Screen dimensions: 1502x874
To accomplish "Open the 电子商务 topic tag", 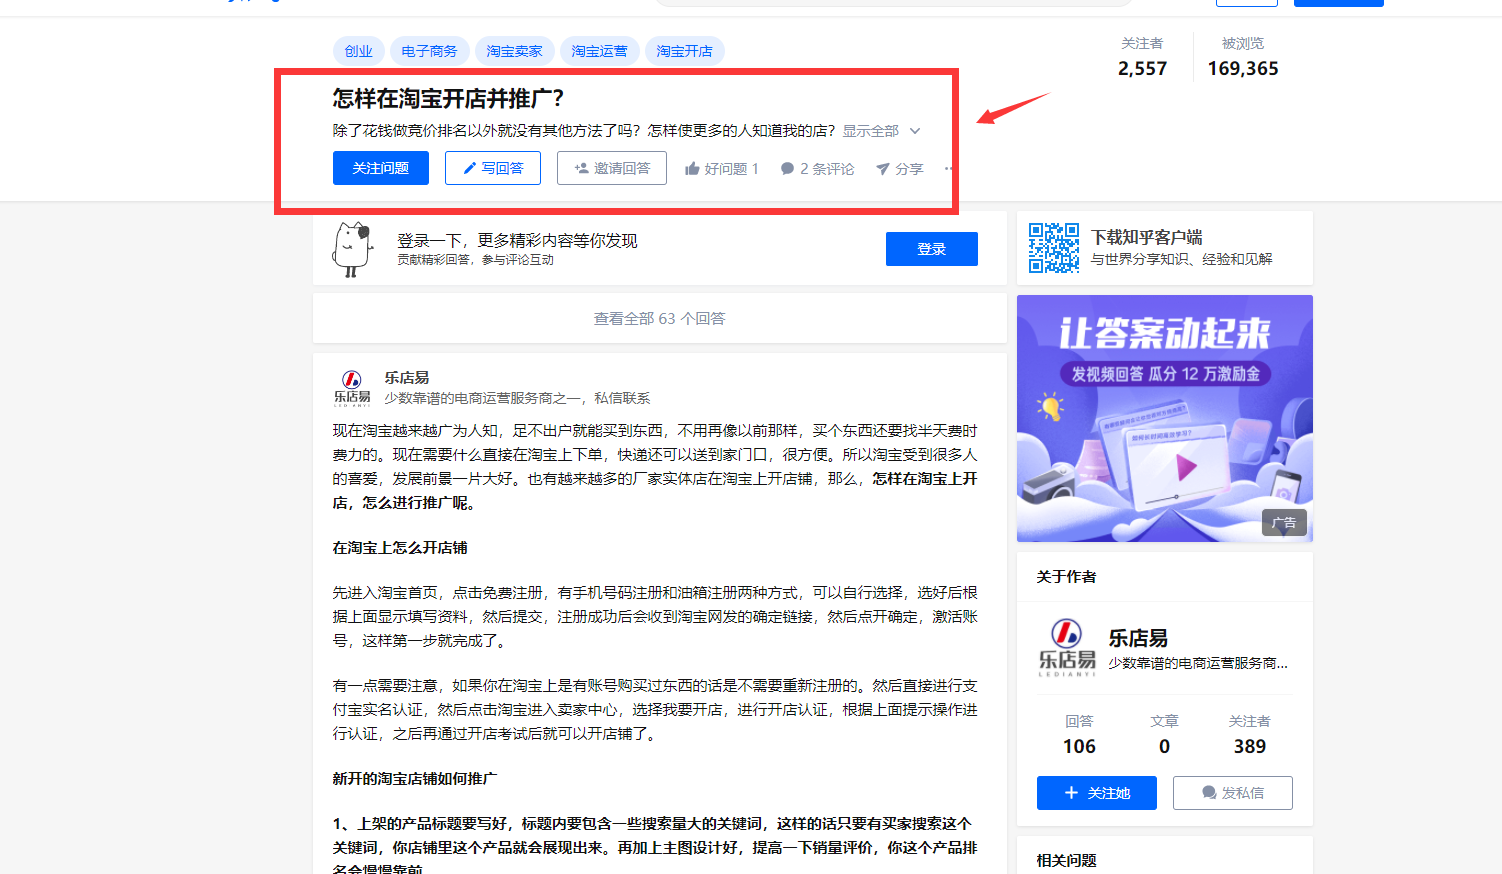I will pos(429,51).
